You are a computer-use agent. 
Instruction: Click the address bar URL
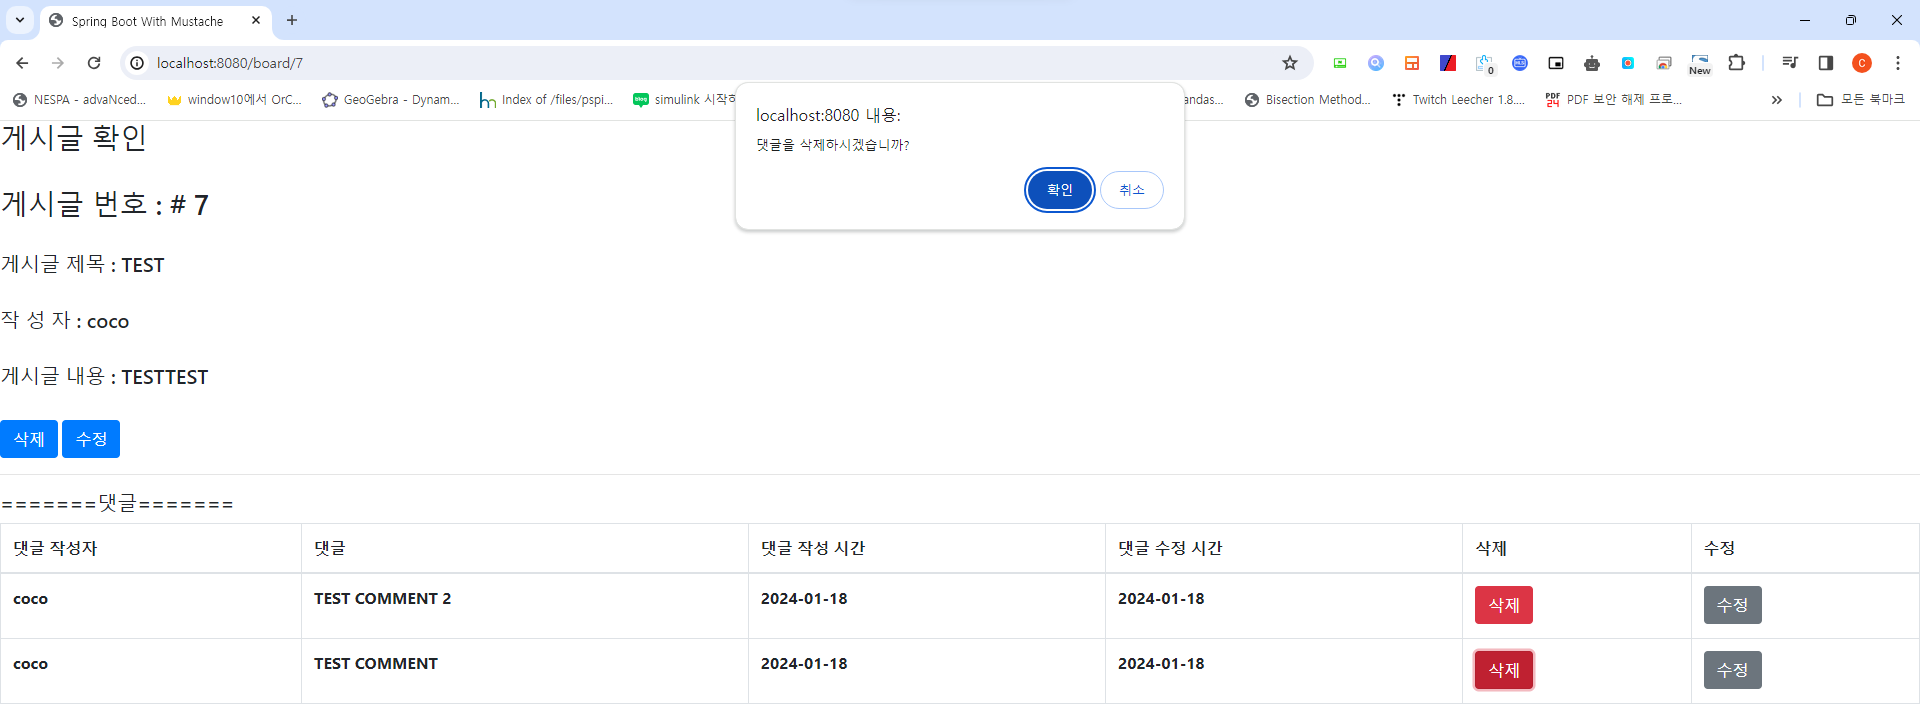[x=230, y=63]
